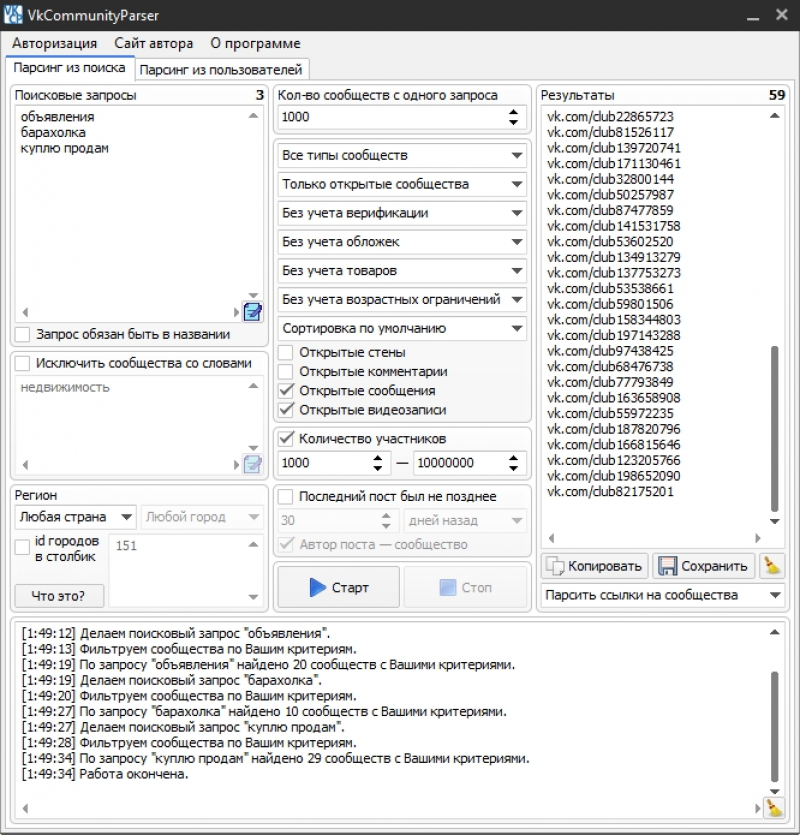The width and height of the screenshot is (800, 835).
Task: Click minimum participants field 1000
Action: pyautogui.click(x=325, y=462)
